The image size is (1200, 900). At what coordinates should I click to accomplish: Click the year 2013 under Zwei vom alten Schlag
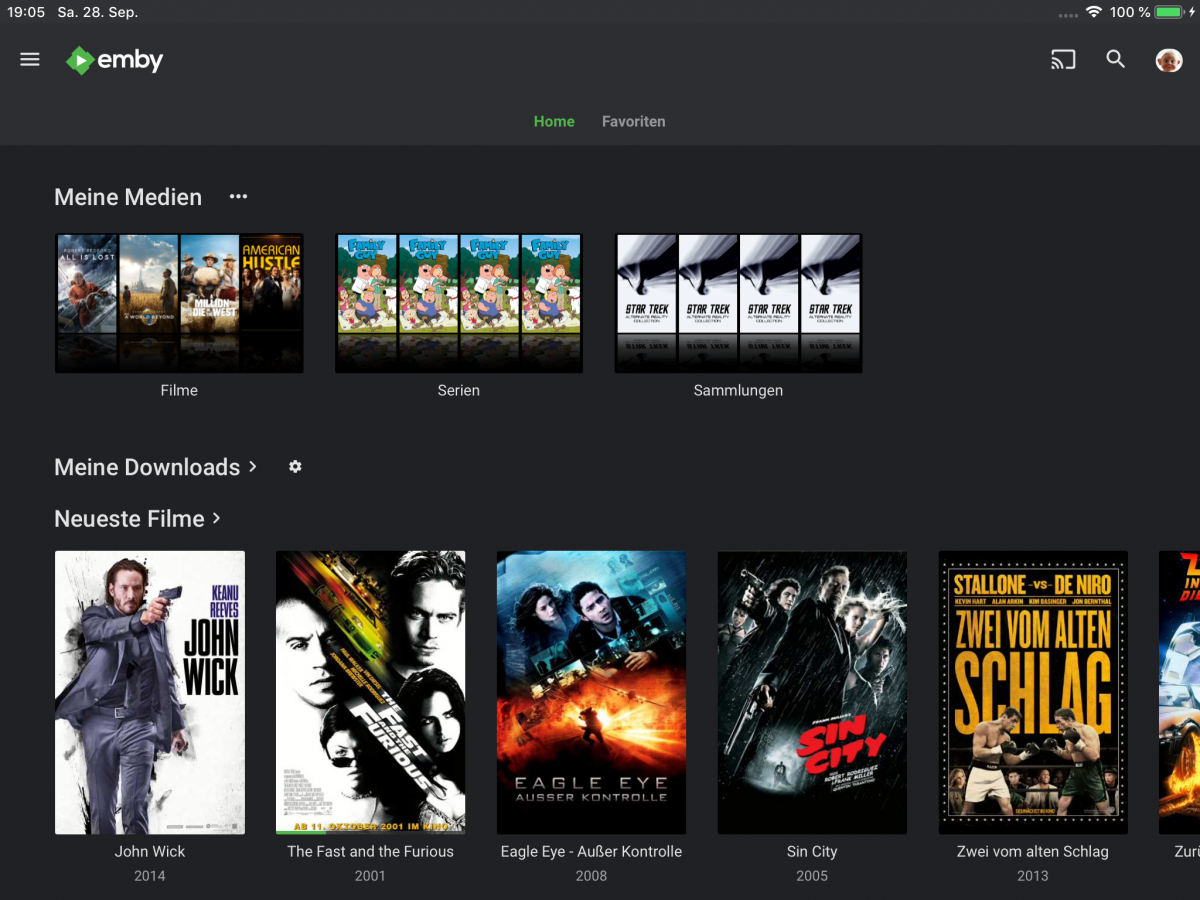tap(1033, 876)
